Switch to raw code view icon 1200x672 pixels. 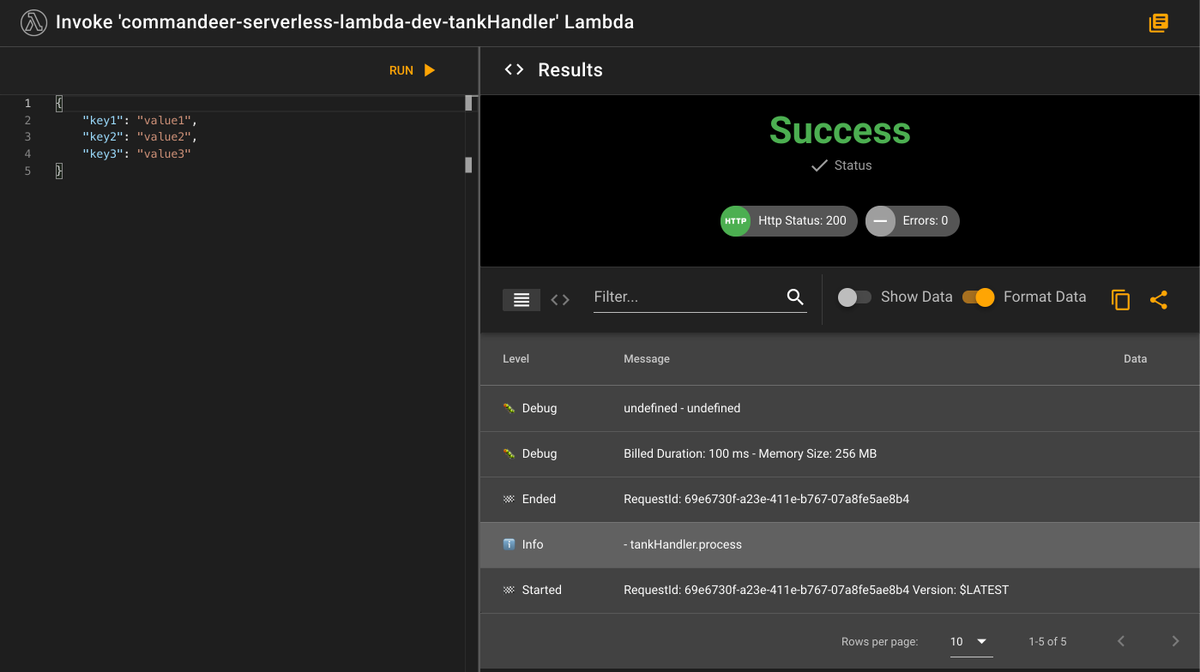560,299
